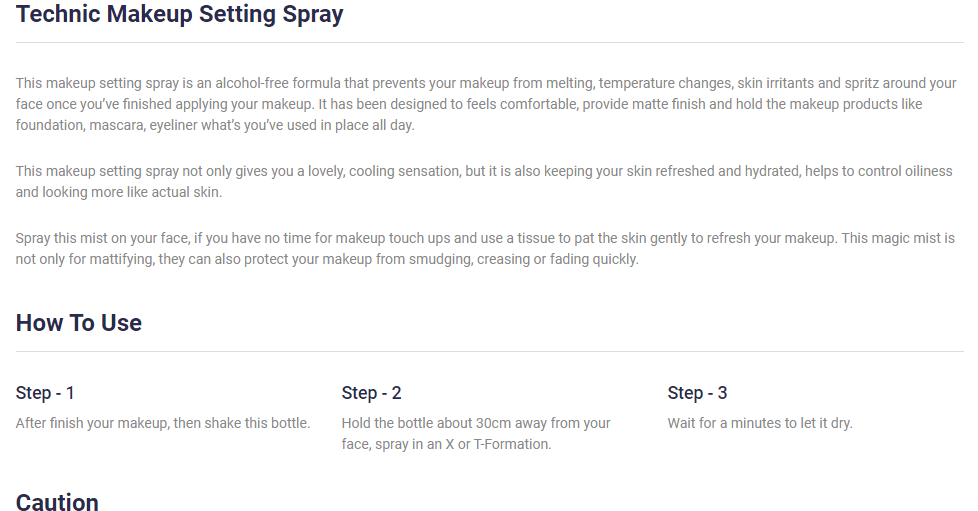Click the Step - 2 heading
The width and height of the screenshot is (978, 511).
(371, 393)
